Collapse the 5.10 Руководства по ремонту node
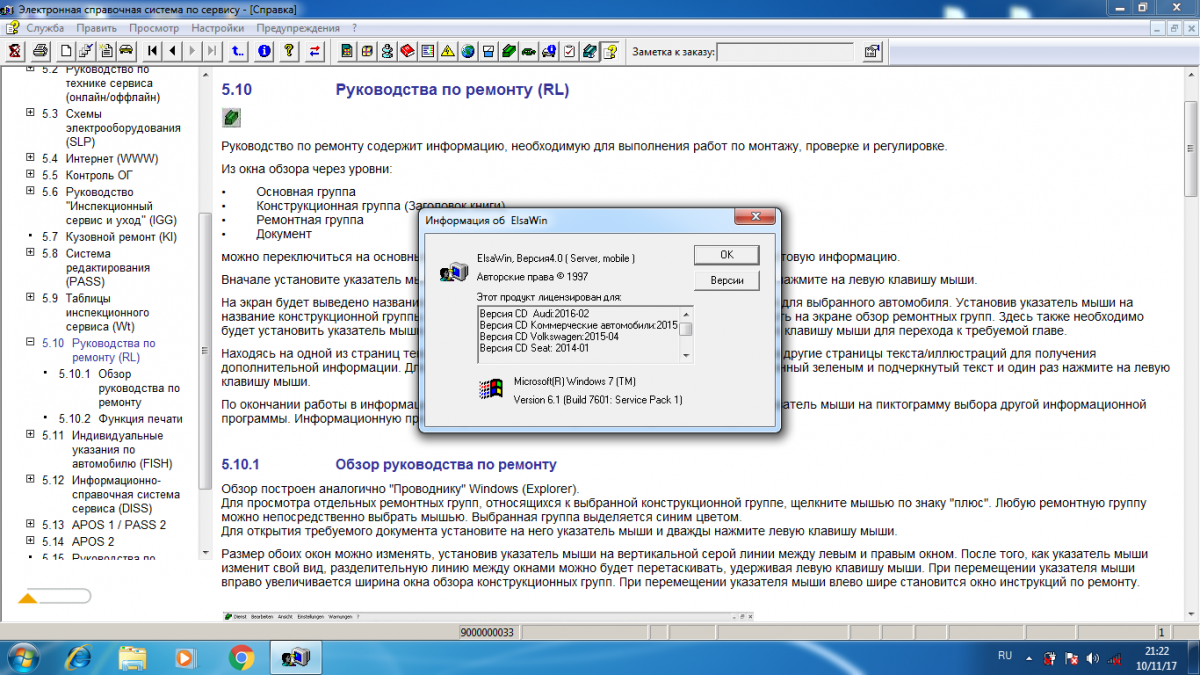Viewport: 1200px width, 675px height. click(30, 343)
